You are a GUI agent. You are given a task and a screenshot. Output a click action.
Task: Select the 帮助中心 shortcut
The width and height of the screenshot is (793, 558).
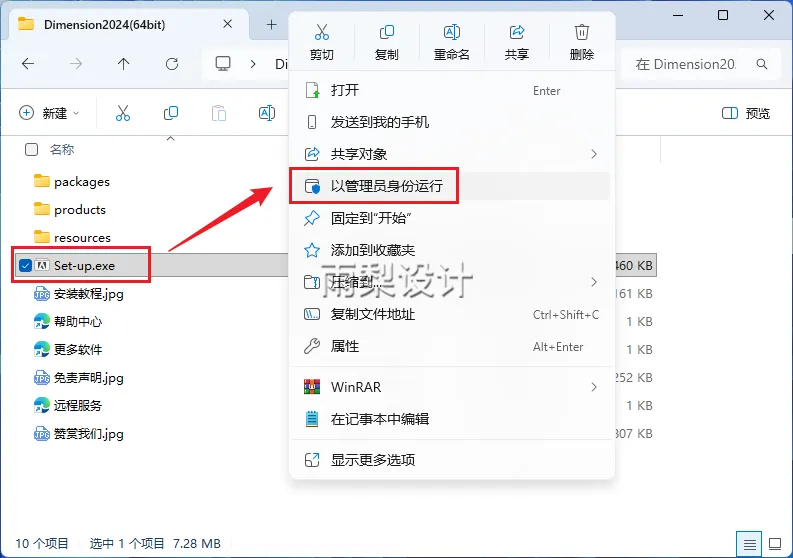click(x=68, y=322)
